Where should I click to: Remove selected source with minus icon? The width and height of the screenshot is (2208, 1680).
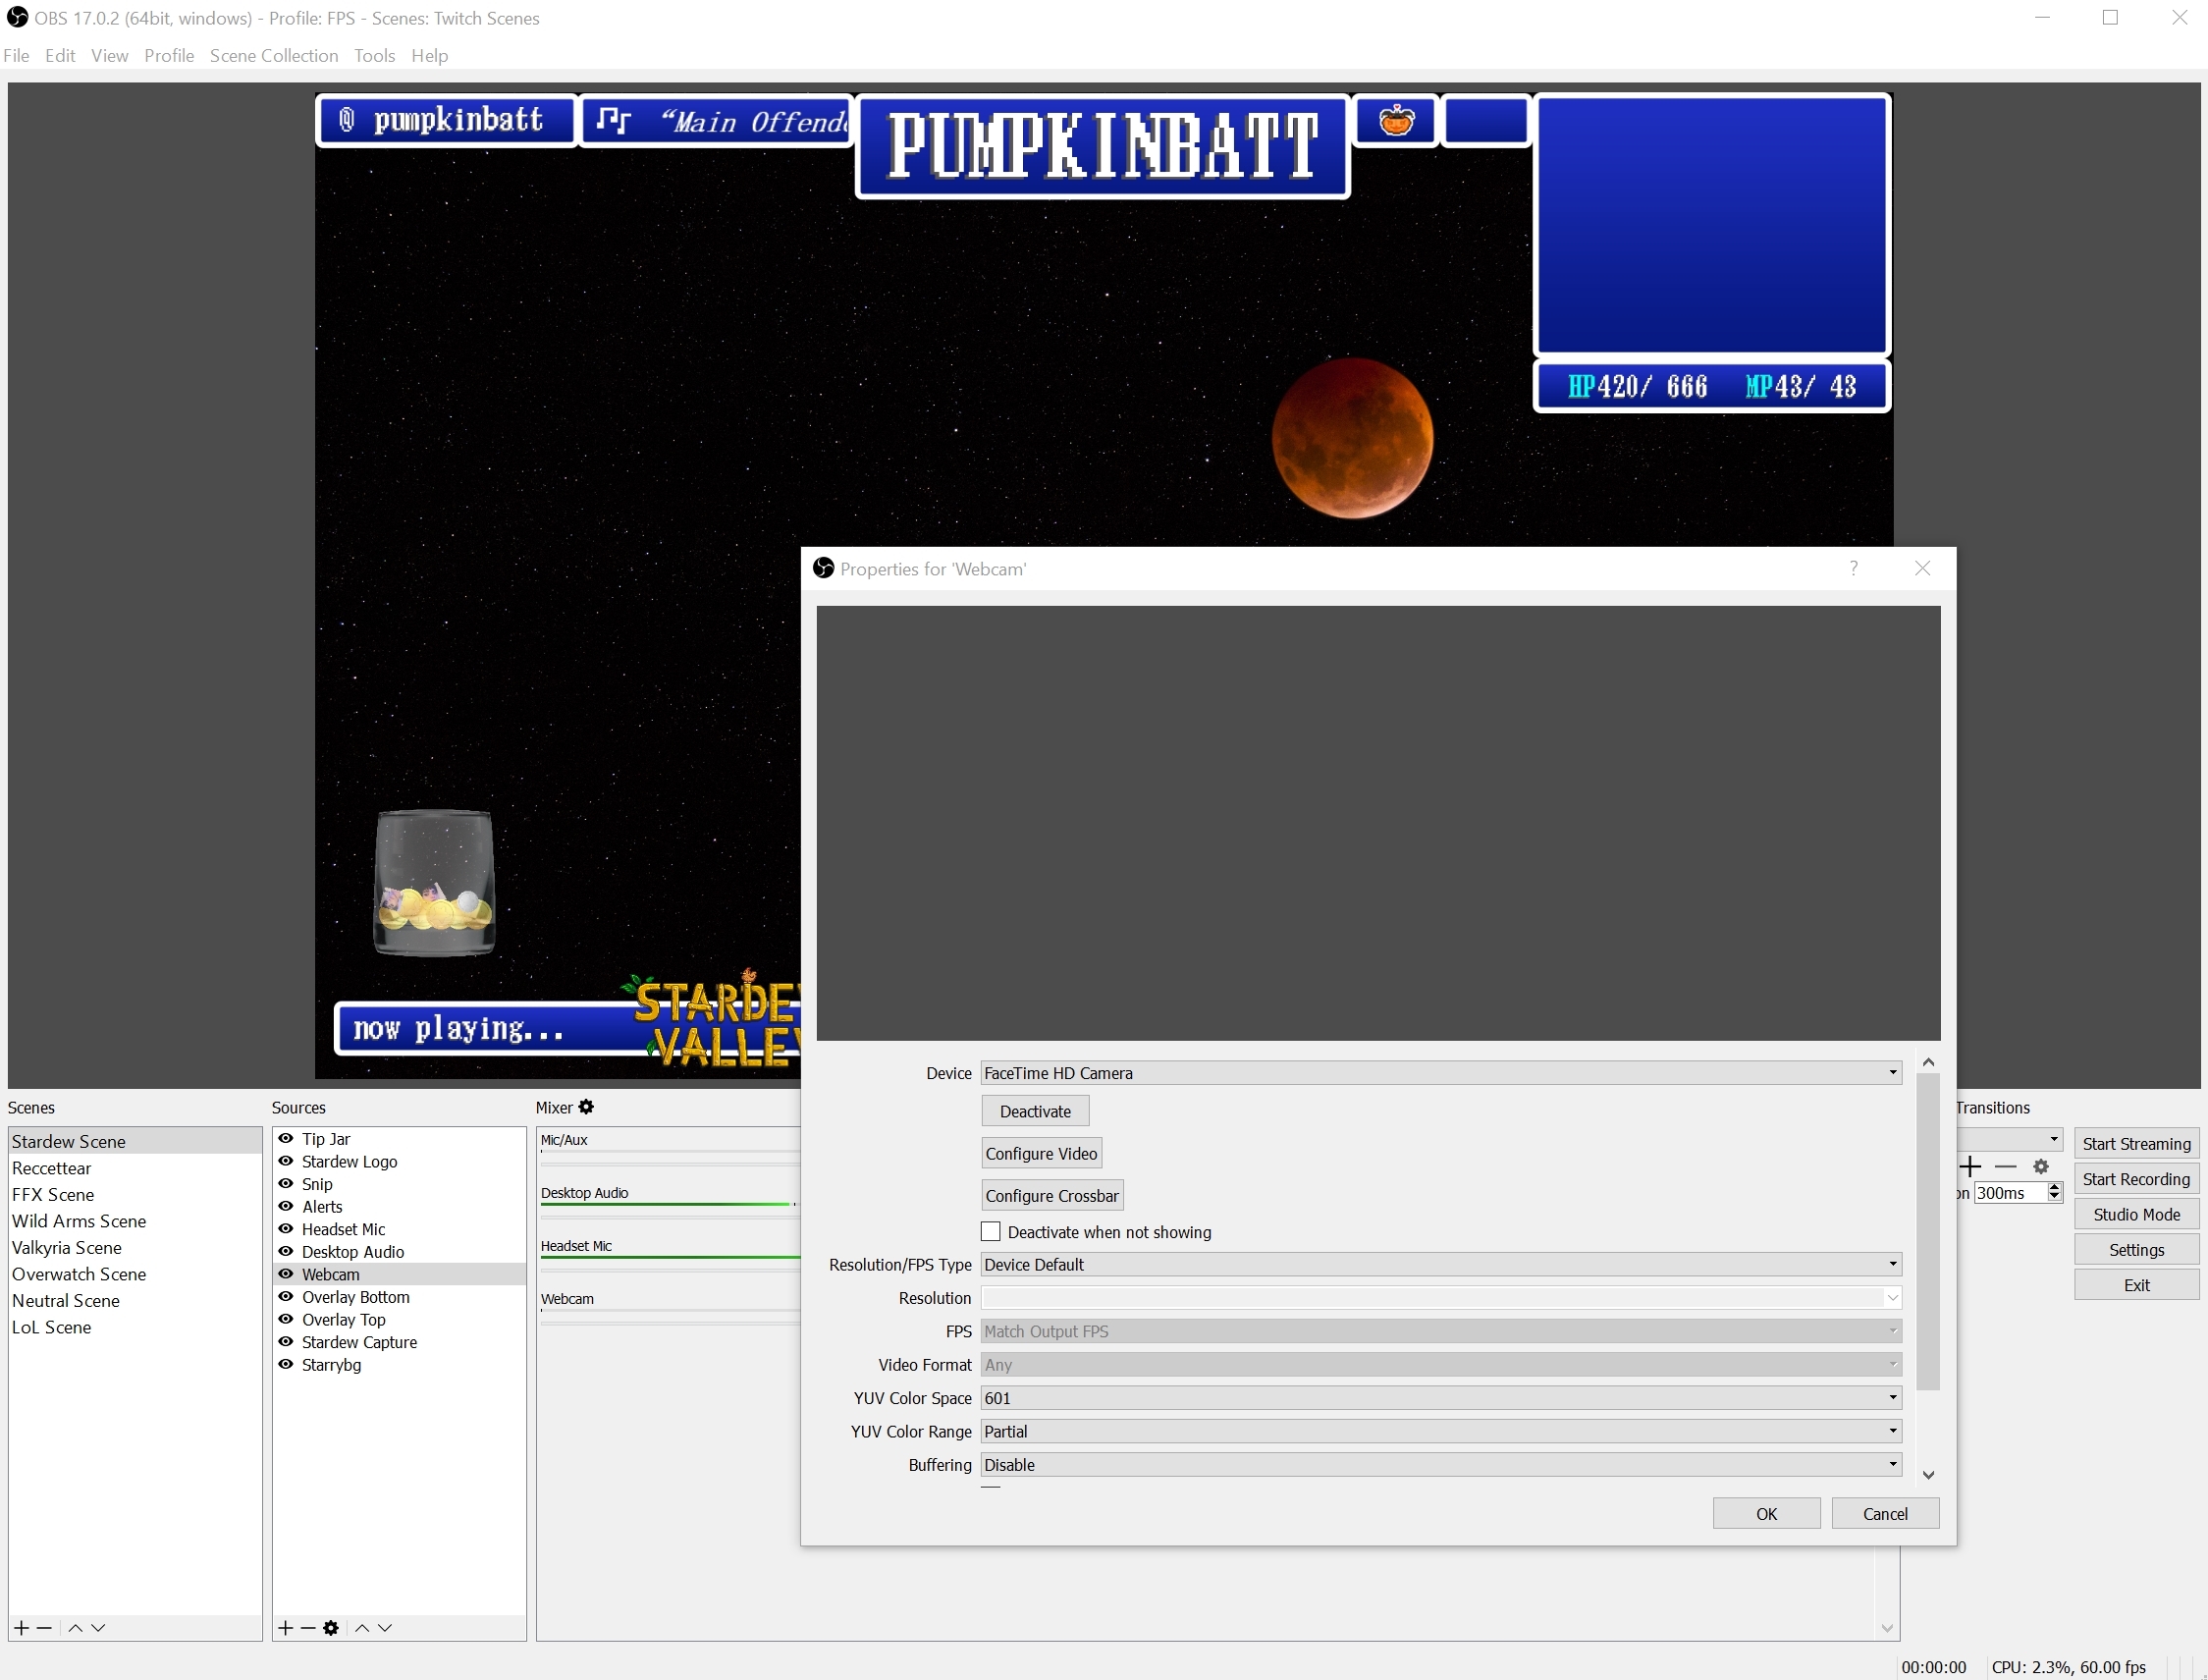[308, 1628]
